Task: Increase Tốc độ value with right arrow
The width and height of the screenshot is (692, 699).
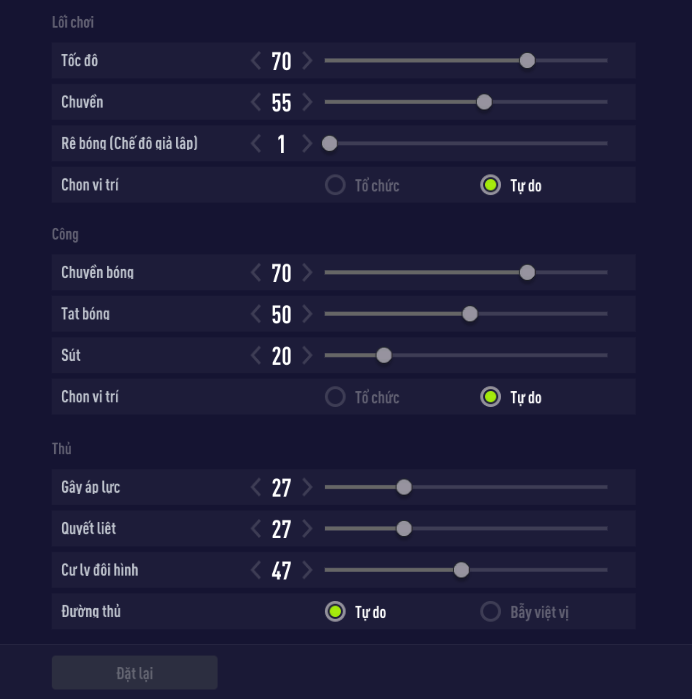Action: tap(307, 61)
